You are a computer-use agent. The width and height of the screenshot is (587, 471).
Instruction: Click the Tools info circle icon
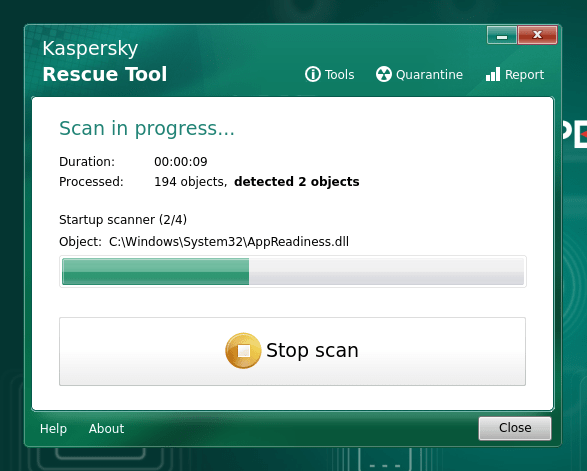pyautogui.click(x=313, y=74)
